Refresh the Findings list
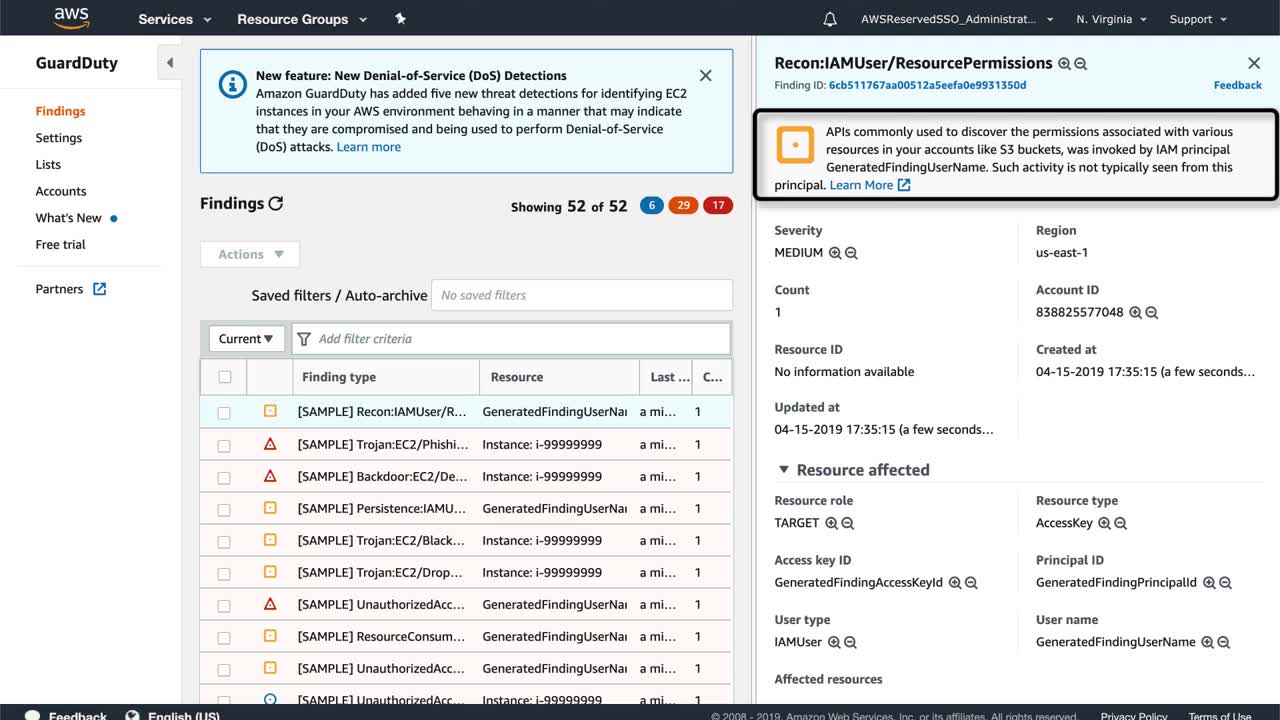The width and height of the screenshot is (1280, 720). click(276, 203)
